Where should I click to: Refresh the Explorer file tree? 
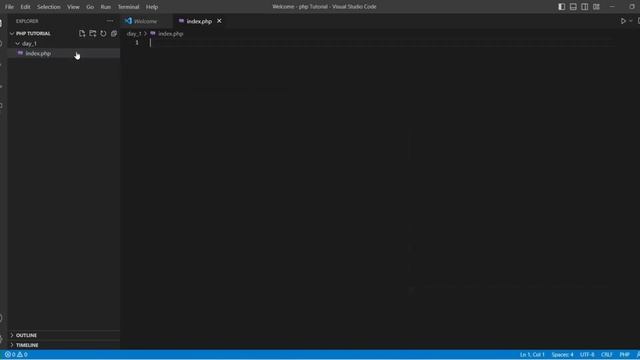(x=103, y=33)
